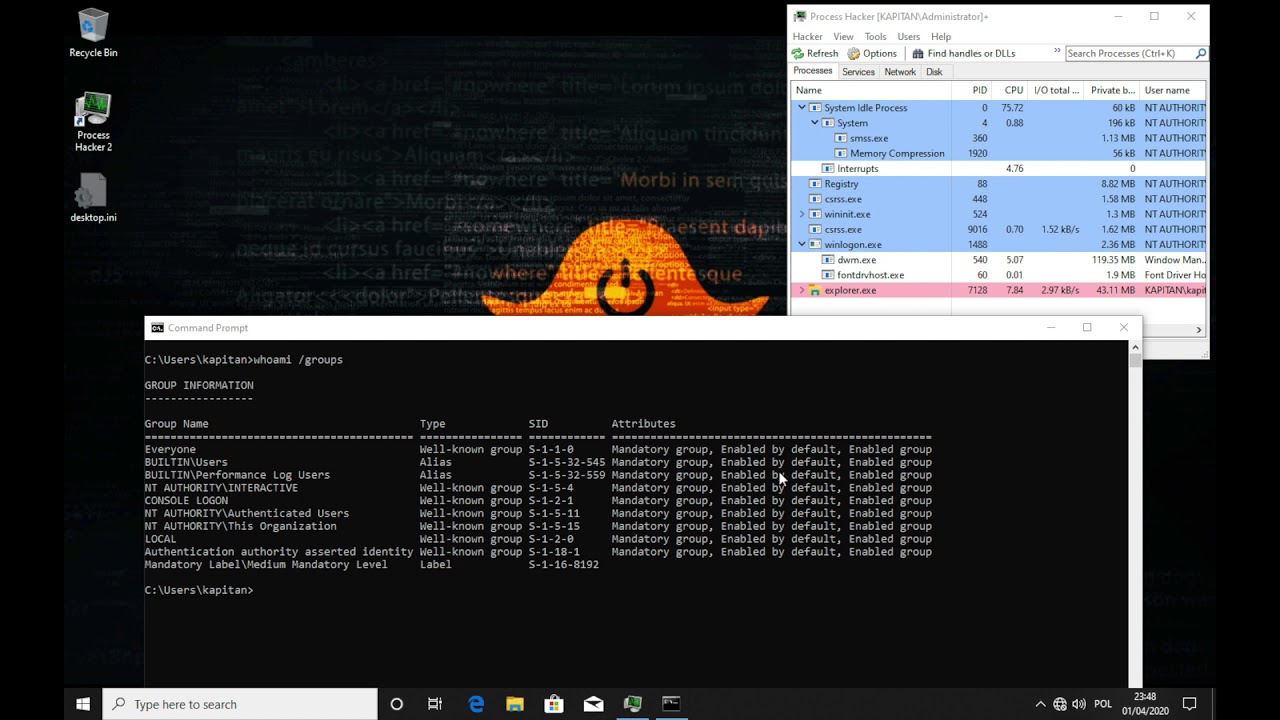Select the wininit.exe process row
This screenshot has width=1280, height=720.
pyautogui.click(x=998, y=214)
